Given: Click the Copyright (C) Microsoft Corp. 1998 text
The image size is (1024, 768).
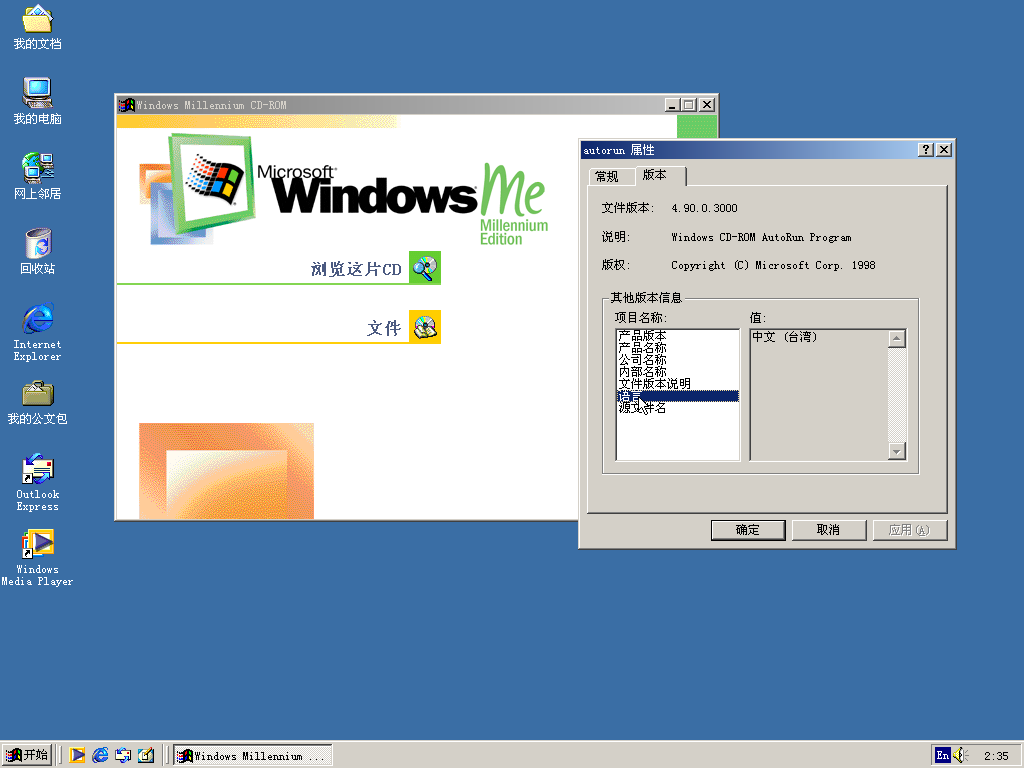Looking at the screenshot, I should pos(773,265).
